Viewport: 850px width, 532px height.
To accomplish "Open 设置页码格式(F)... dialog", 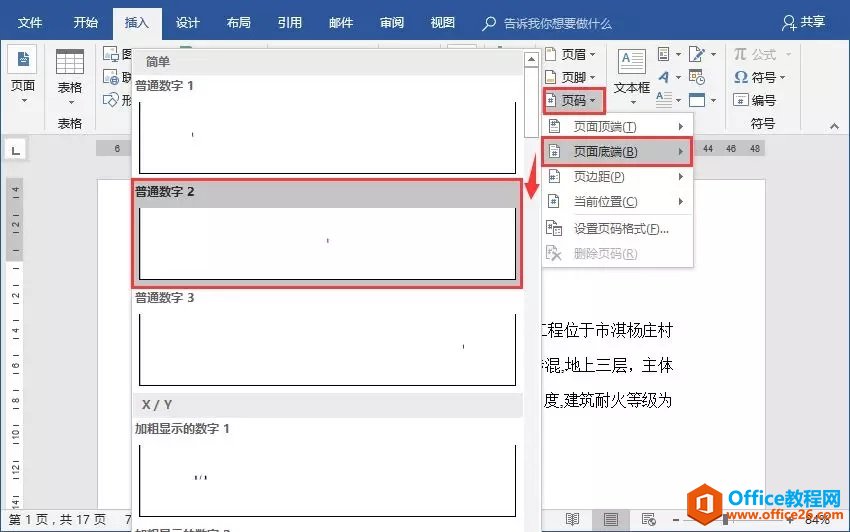I will pos(617,228).
